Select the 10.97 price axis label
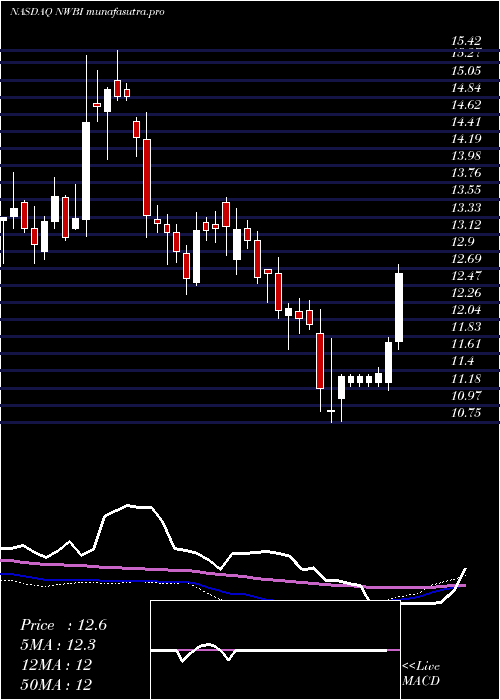 [466, 396]
